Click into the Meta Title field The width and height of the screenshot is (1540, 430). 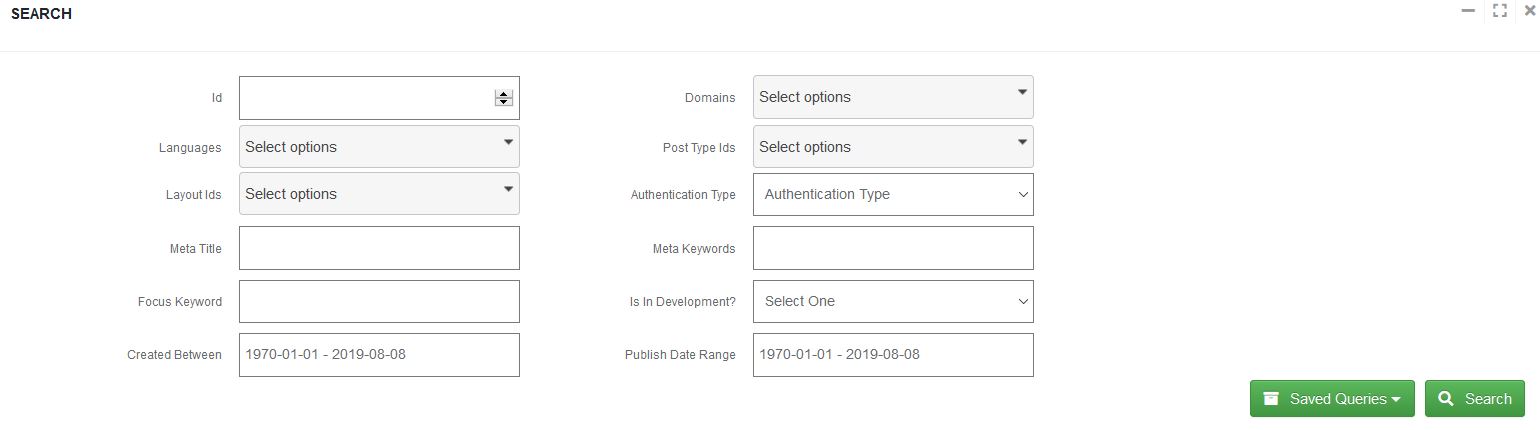click(x=379, y=248)
